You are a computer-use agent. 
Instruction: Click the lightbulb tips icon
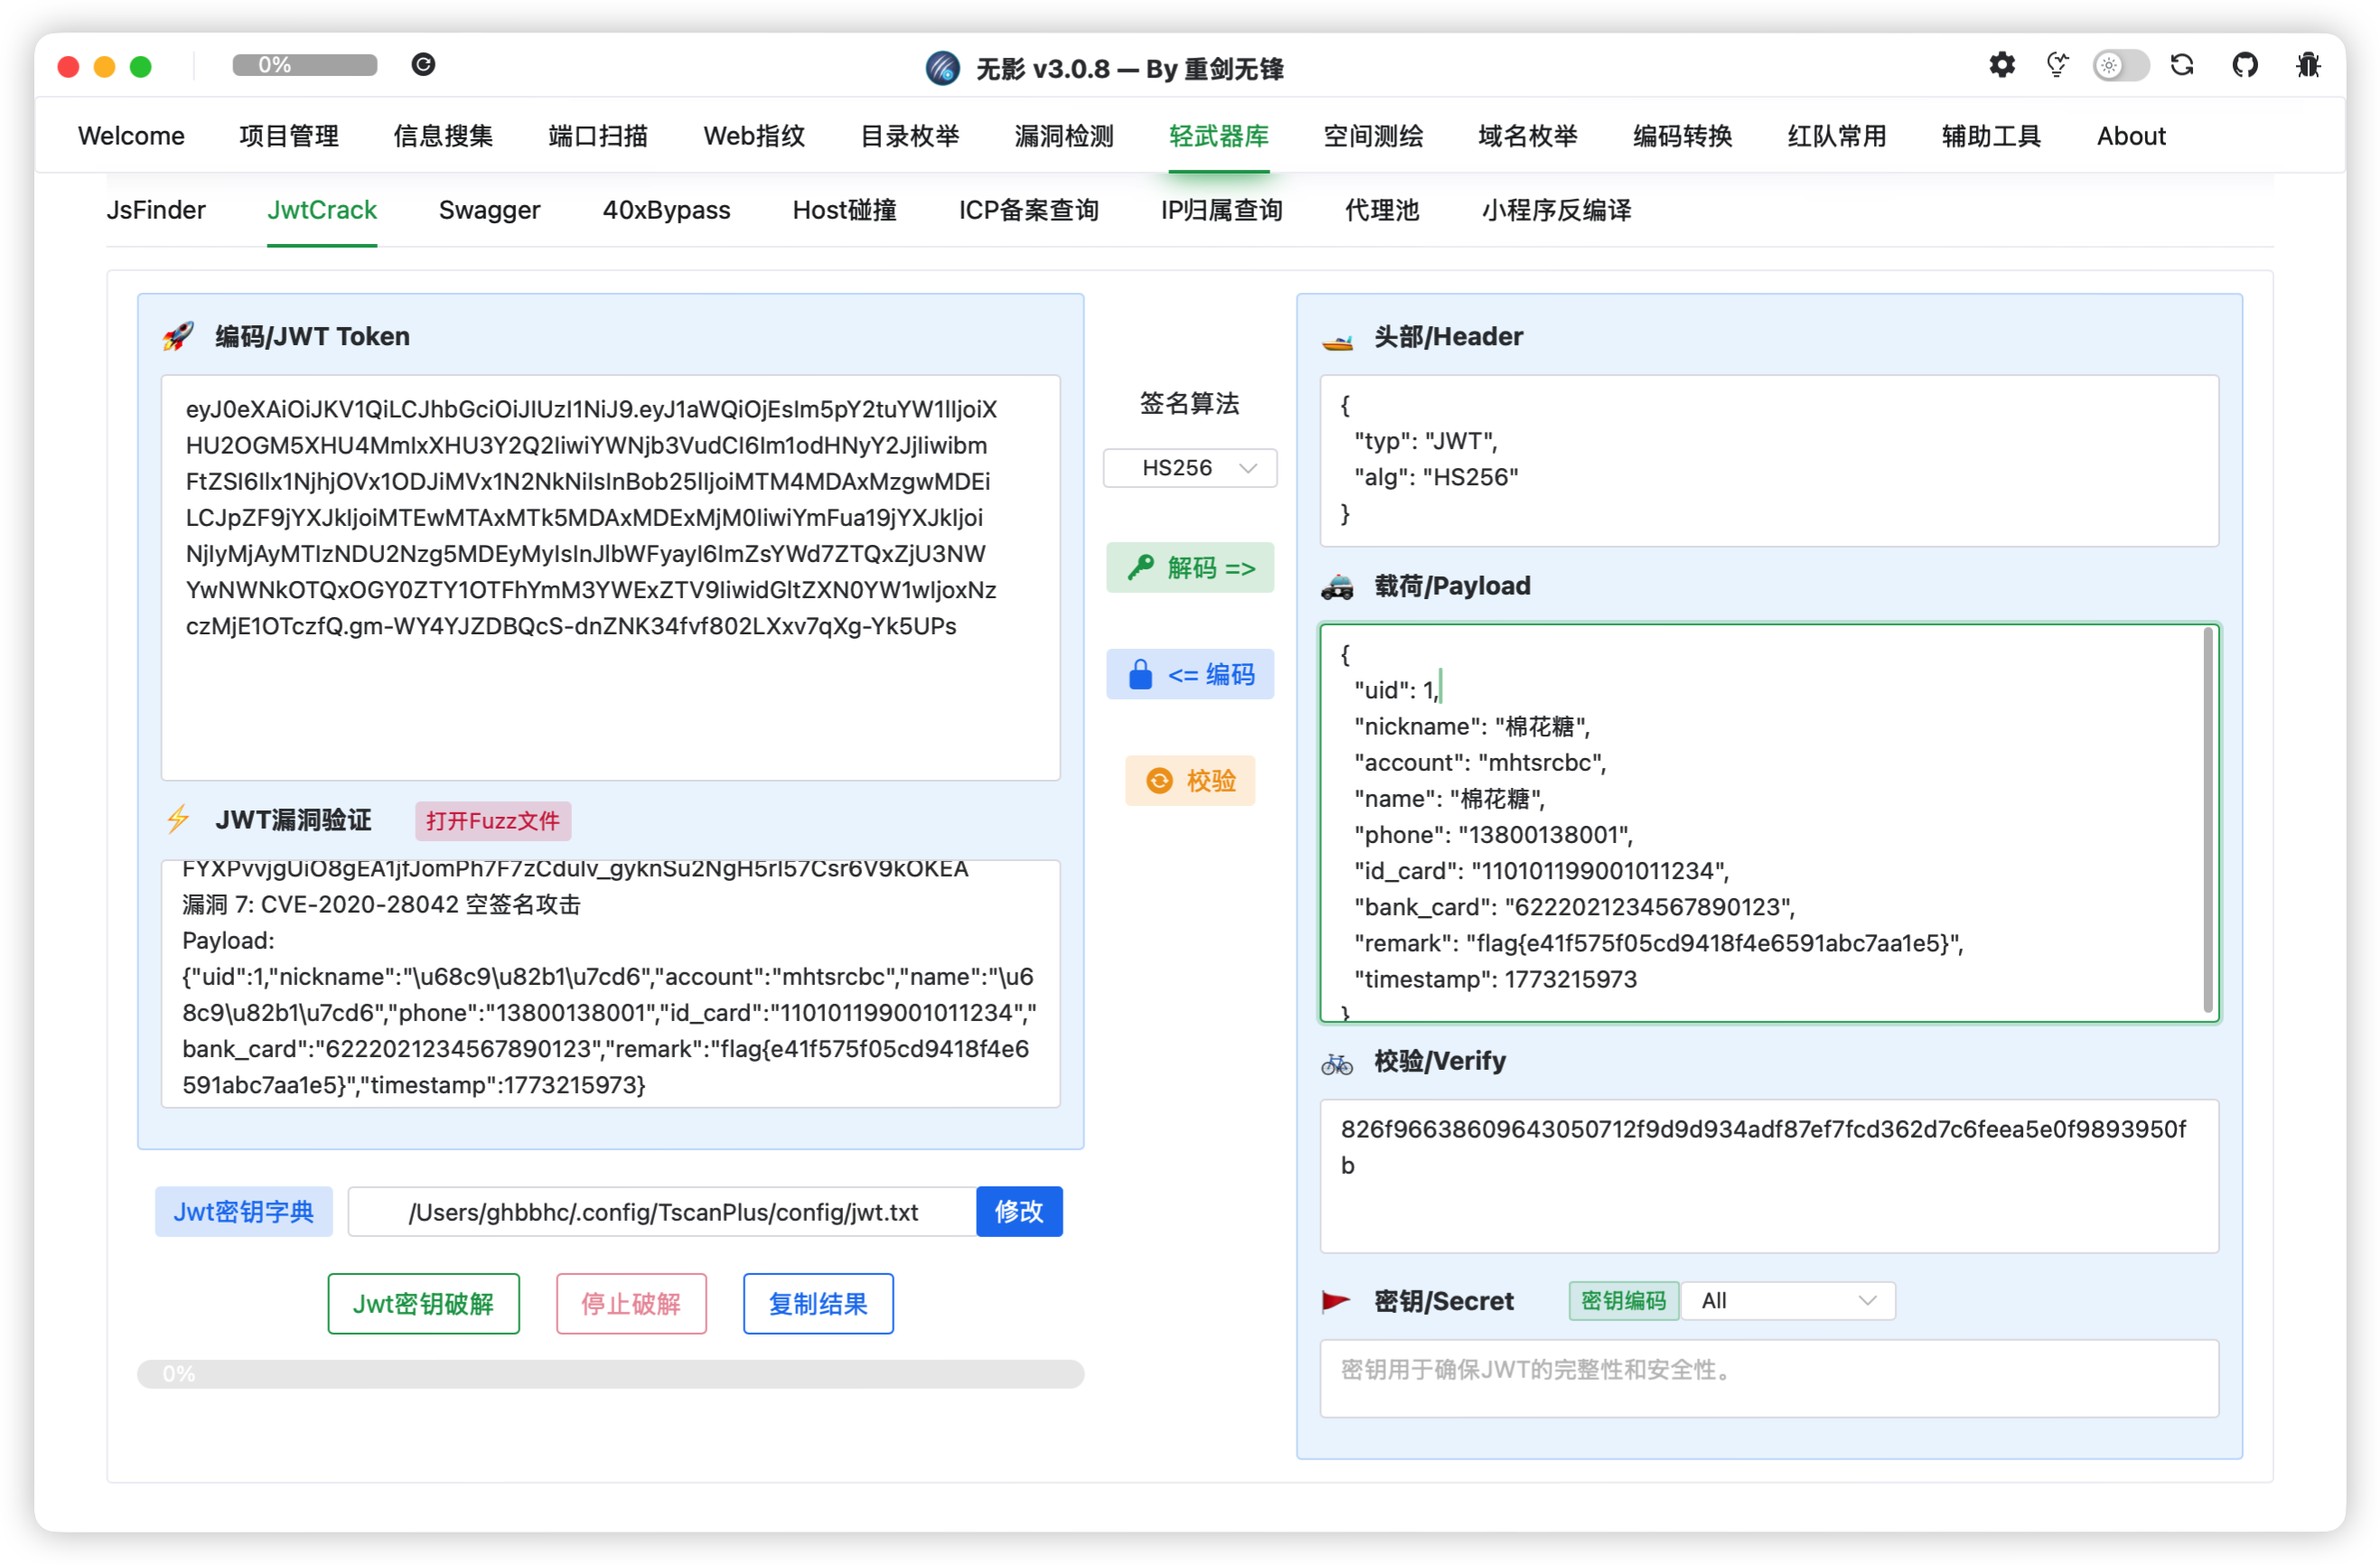[2057, 66]
